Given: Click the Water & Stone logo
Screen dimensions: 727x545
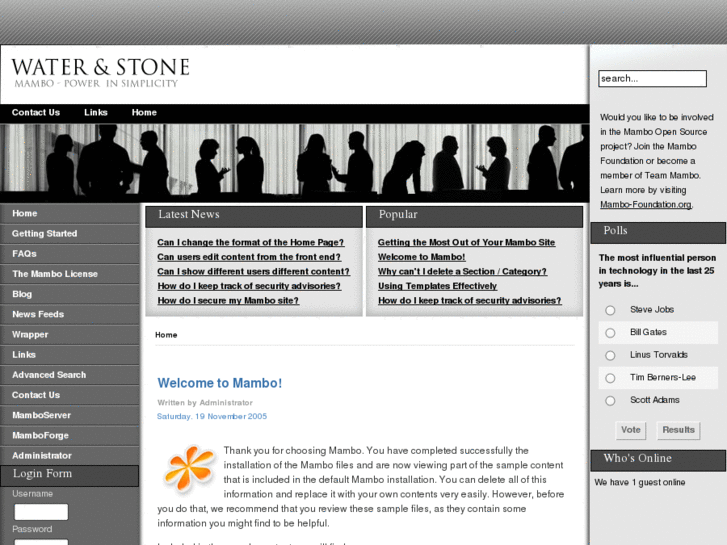Looking at the screenshot, I should [100, 73].
